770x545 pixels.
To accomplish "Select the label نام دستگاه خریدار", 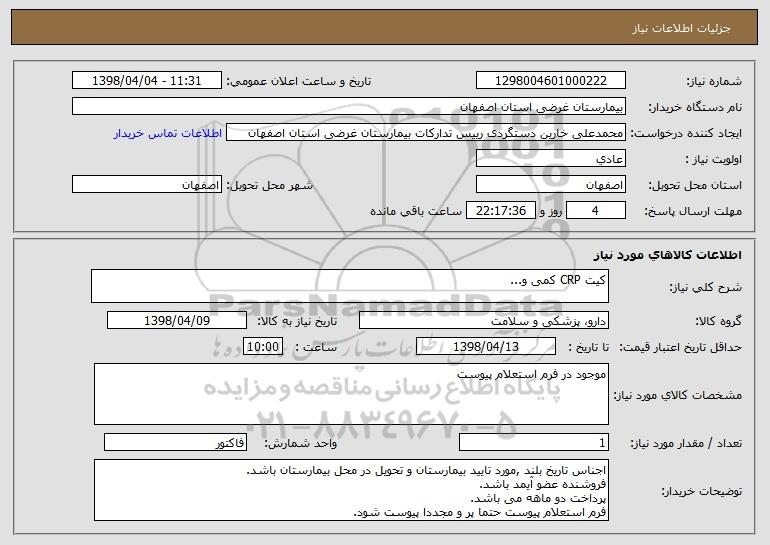I will [x=695, y=107].
